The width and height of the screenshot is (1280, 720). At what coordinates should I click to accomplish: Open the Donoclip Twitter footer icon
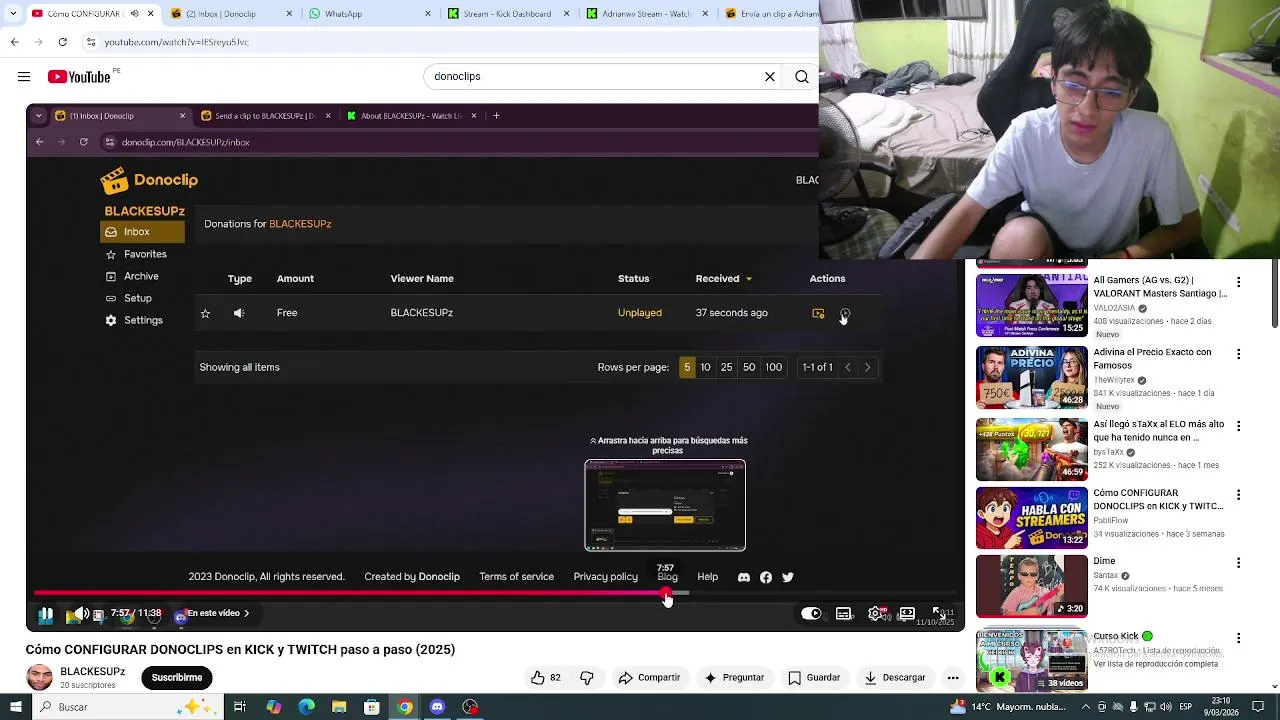point(788,577)
